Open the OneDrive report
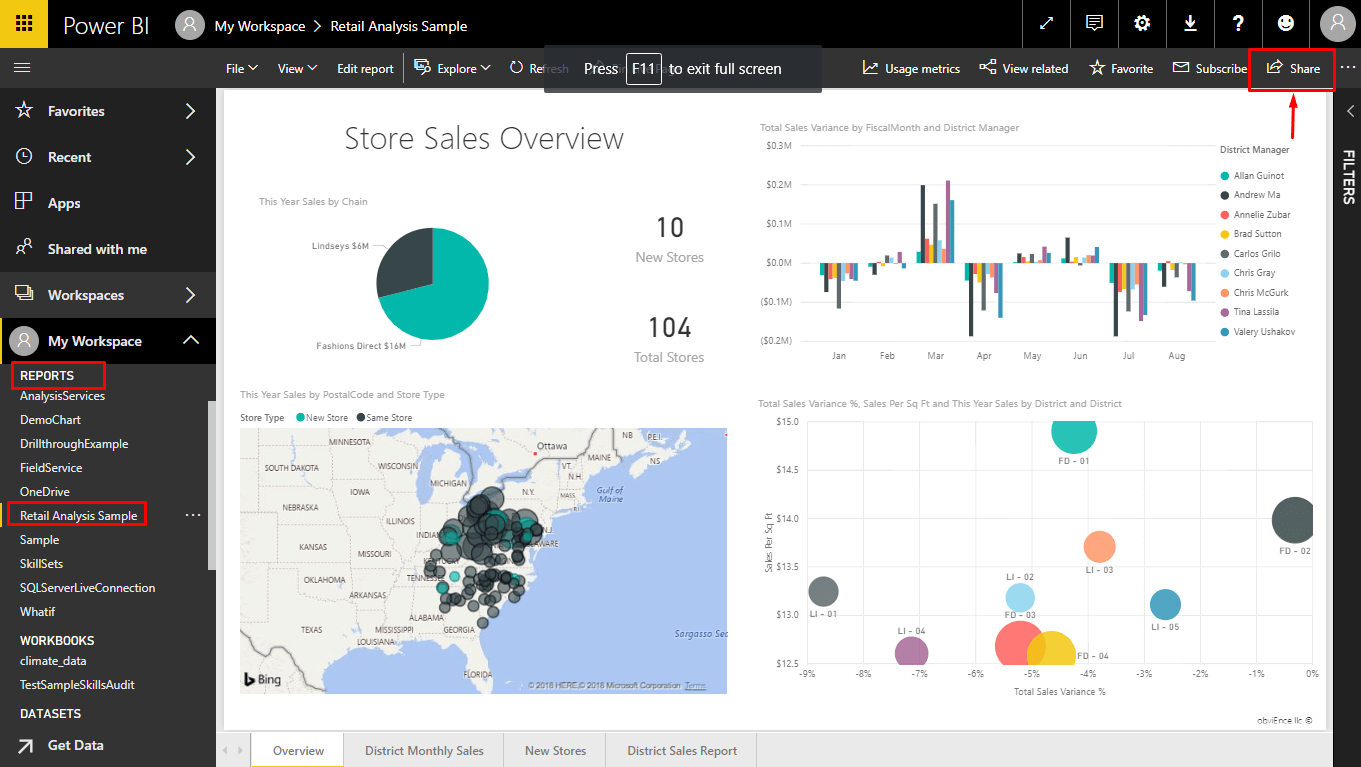 (x=45, y=492)
